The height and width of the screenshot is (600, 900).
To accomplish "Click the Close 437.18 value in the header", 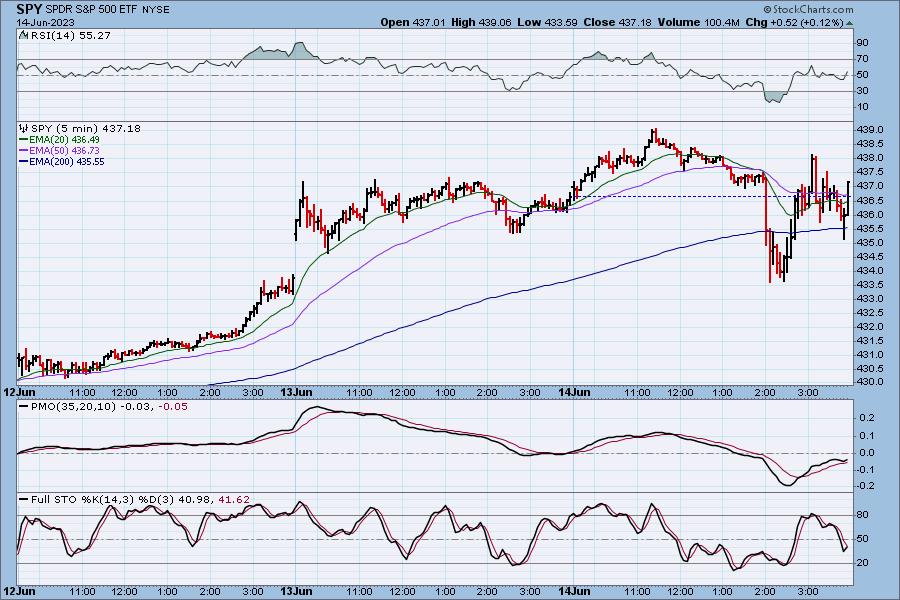I will pyautogui.click(x=618, y=22).
